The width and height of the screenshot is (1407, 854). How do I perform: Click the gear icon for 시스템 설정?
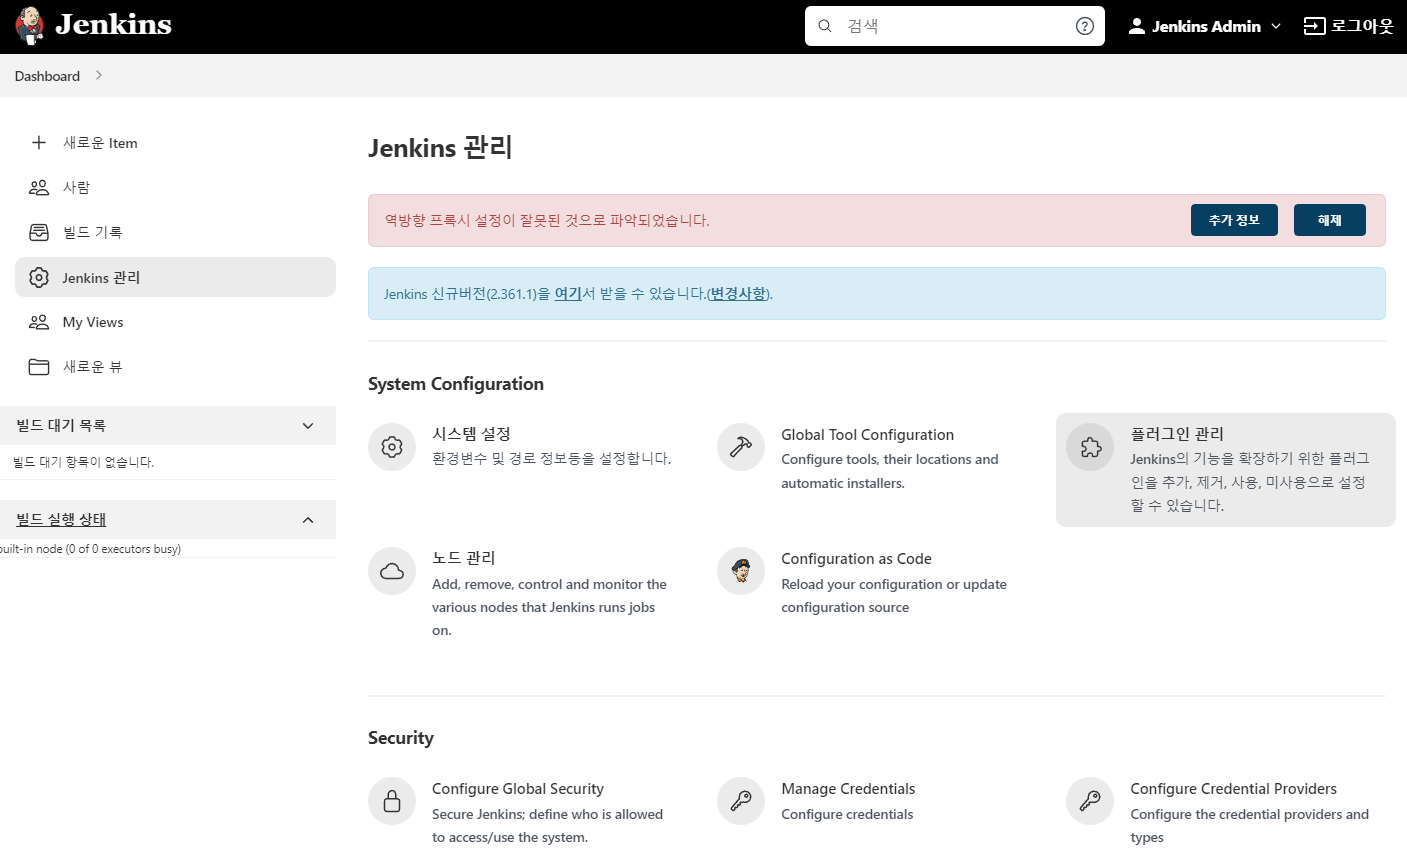click(x=392, y=447)
